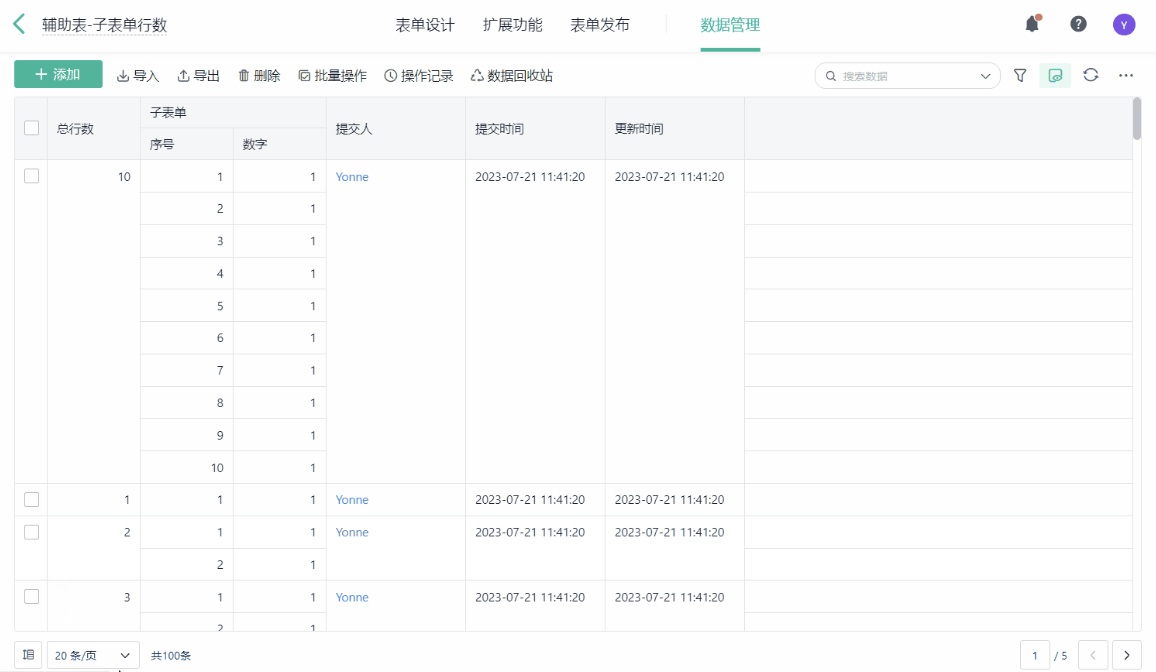The height and width of the screenshot is (672, 1156).
Task: Click the green 添加 button
Action: (x=58, y=75)
